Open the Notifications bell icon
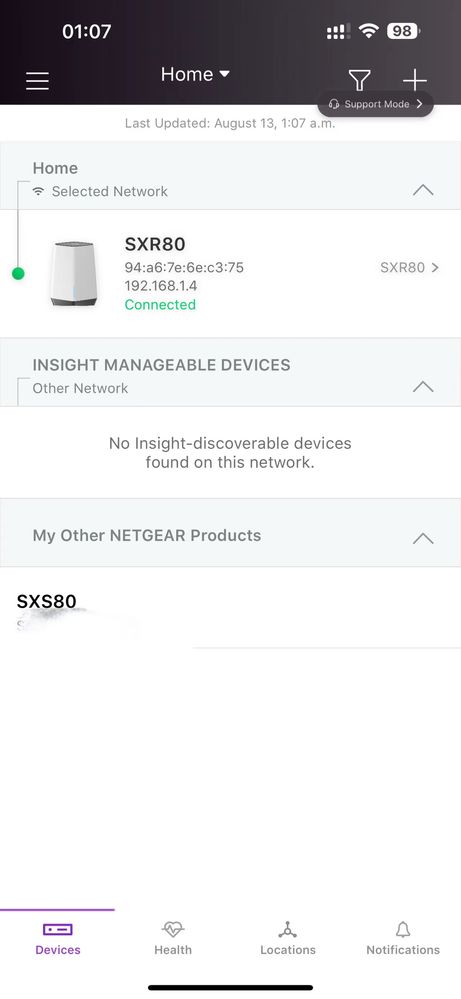Image resolution: width=461 pixels, height=999 pixels. 403,929
